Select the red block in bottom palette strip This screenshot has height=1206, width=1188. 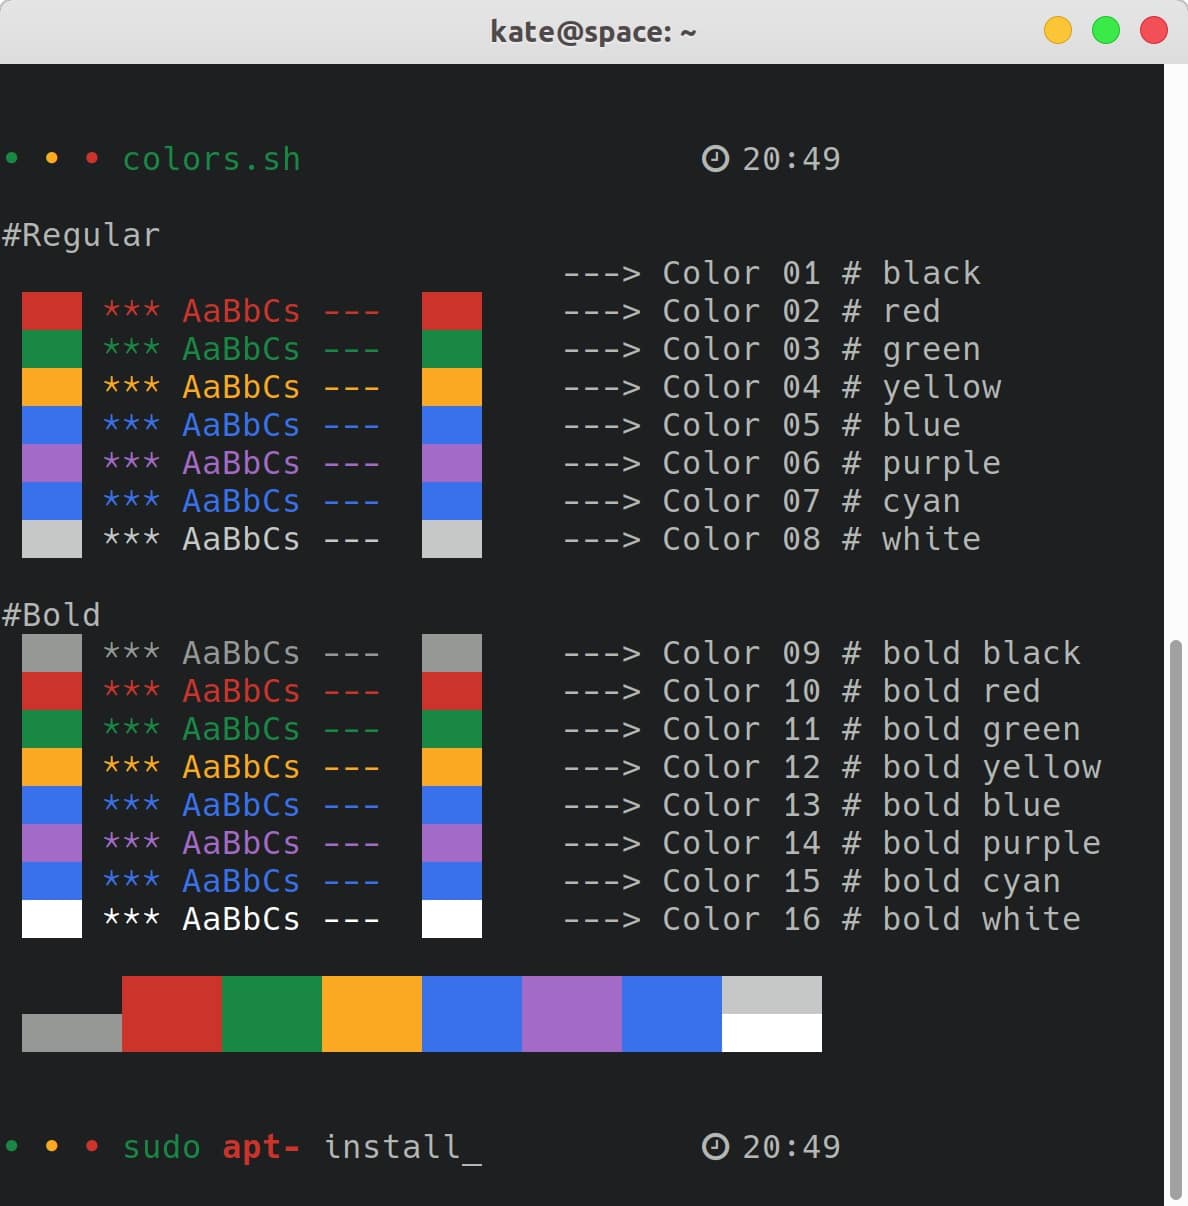pos(172,1013)
